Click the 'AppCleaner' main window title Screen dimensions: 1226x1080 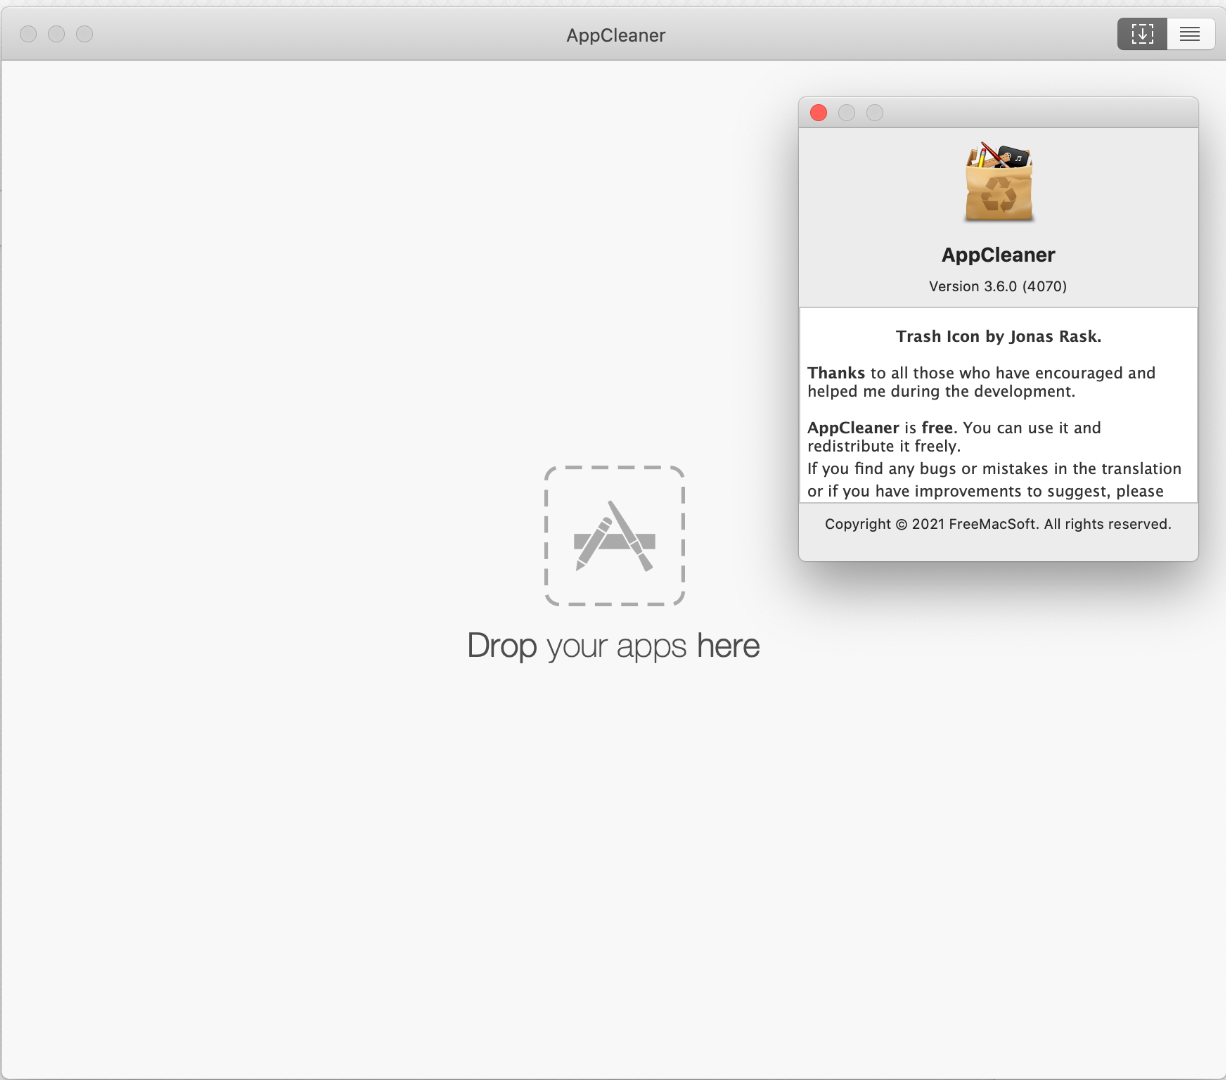pyautogui.click(x=615, y=35)
